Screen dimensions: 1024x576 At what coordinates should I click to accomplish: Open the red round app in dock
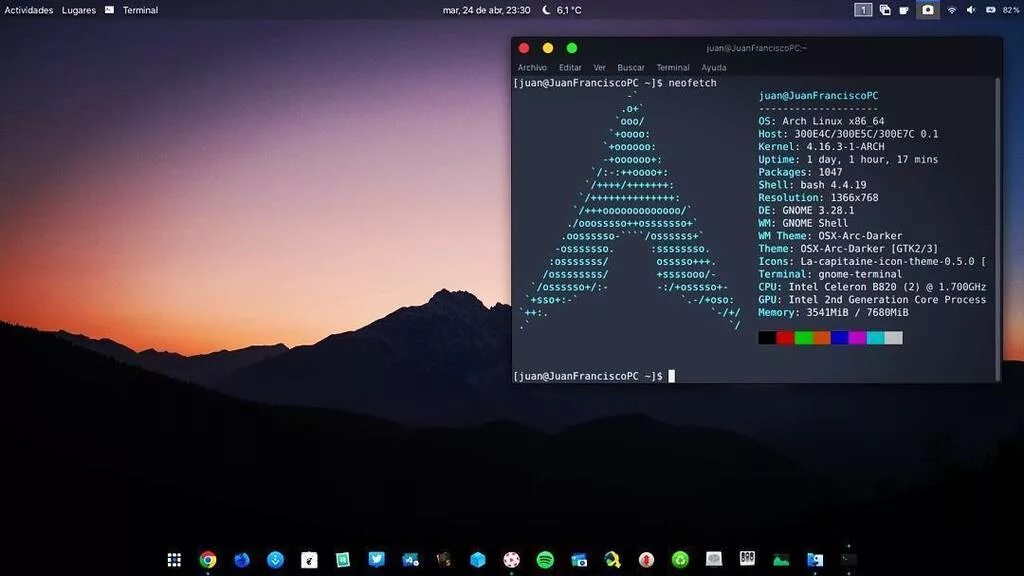click(x=647, y=560)
